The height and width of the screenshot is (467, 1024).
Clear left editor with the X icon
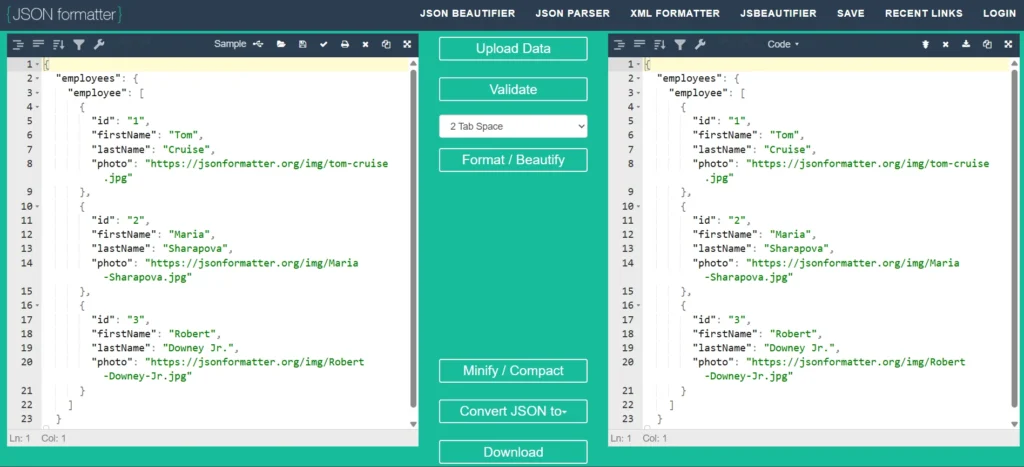366,44
